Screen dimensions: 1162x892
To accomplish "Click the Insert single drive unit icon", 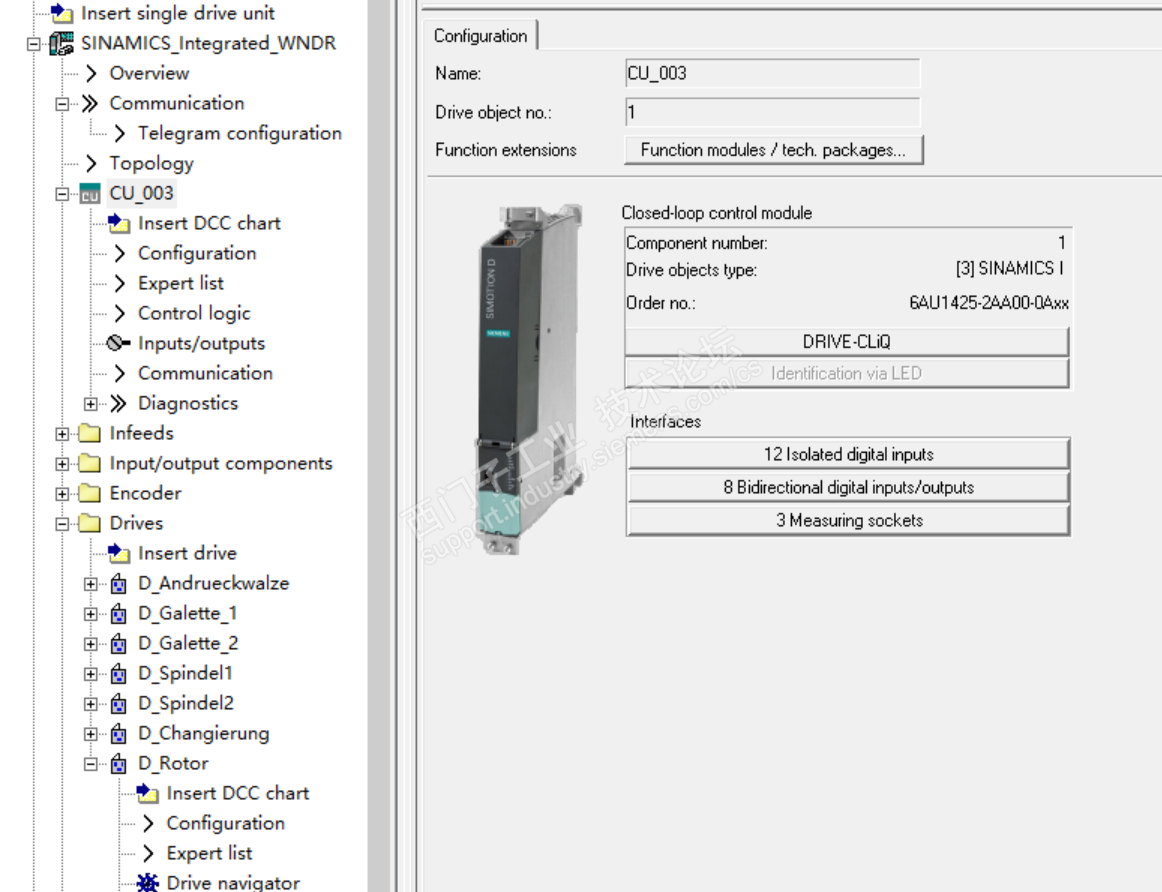I will pyautogui.click(x=62, y=13).
